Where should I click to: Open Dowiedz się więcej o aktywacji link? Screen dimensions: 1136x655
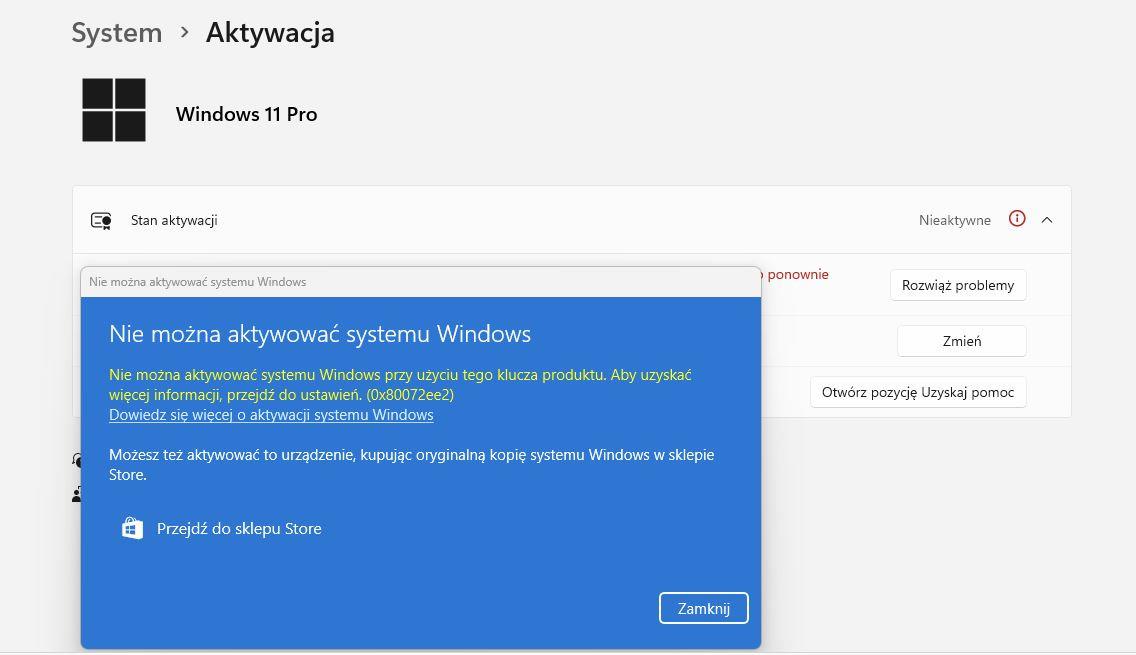pyautogui.click(x=271, y=415)
